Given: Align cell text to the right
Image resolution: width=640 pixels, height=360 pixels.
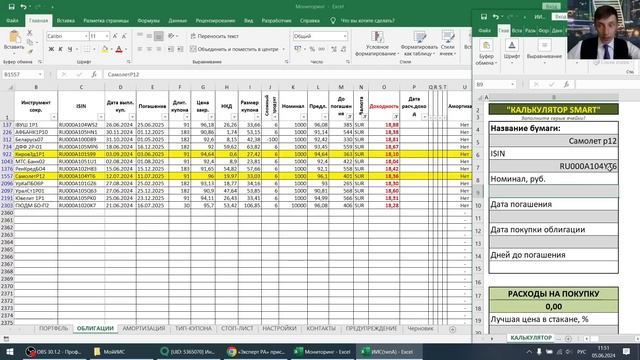Looking at the screenshot, I should (159, 49).
